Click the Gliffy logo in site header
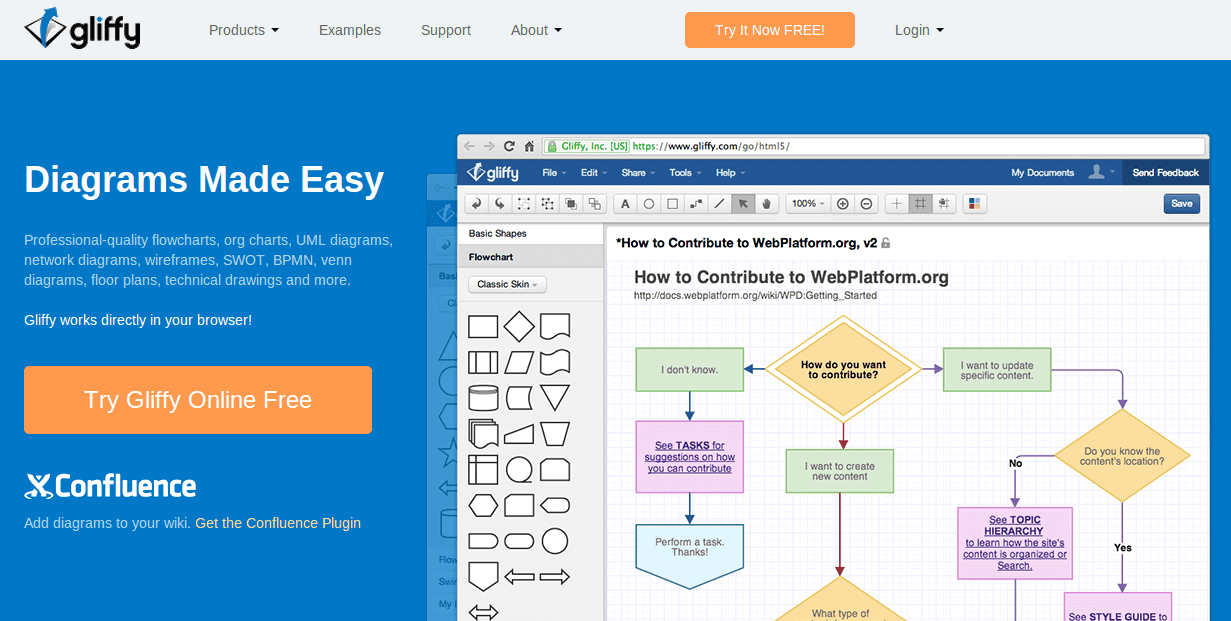The width and height of the screenshot is (1231, 621). click(x=82, y=29)
